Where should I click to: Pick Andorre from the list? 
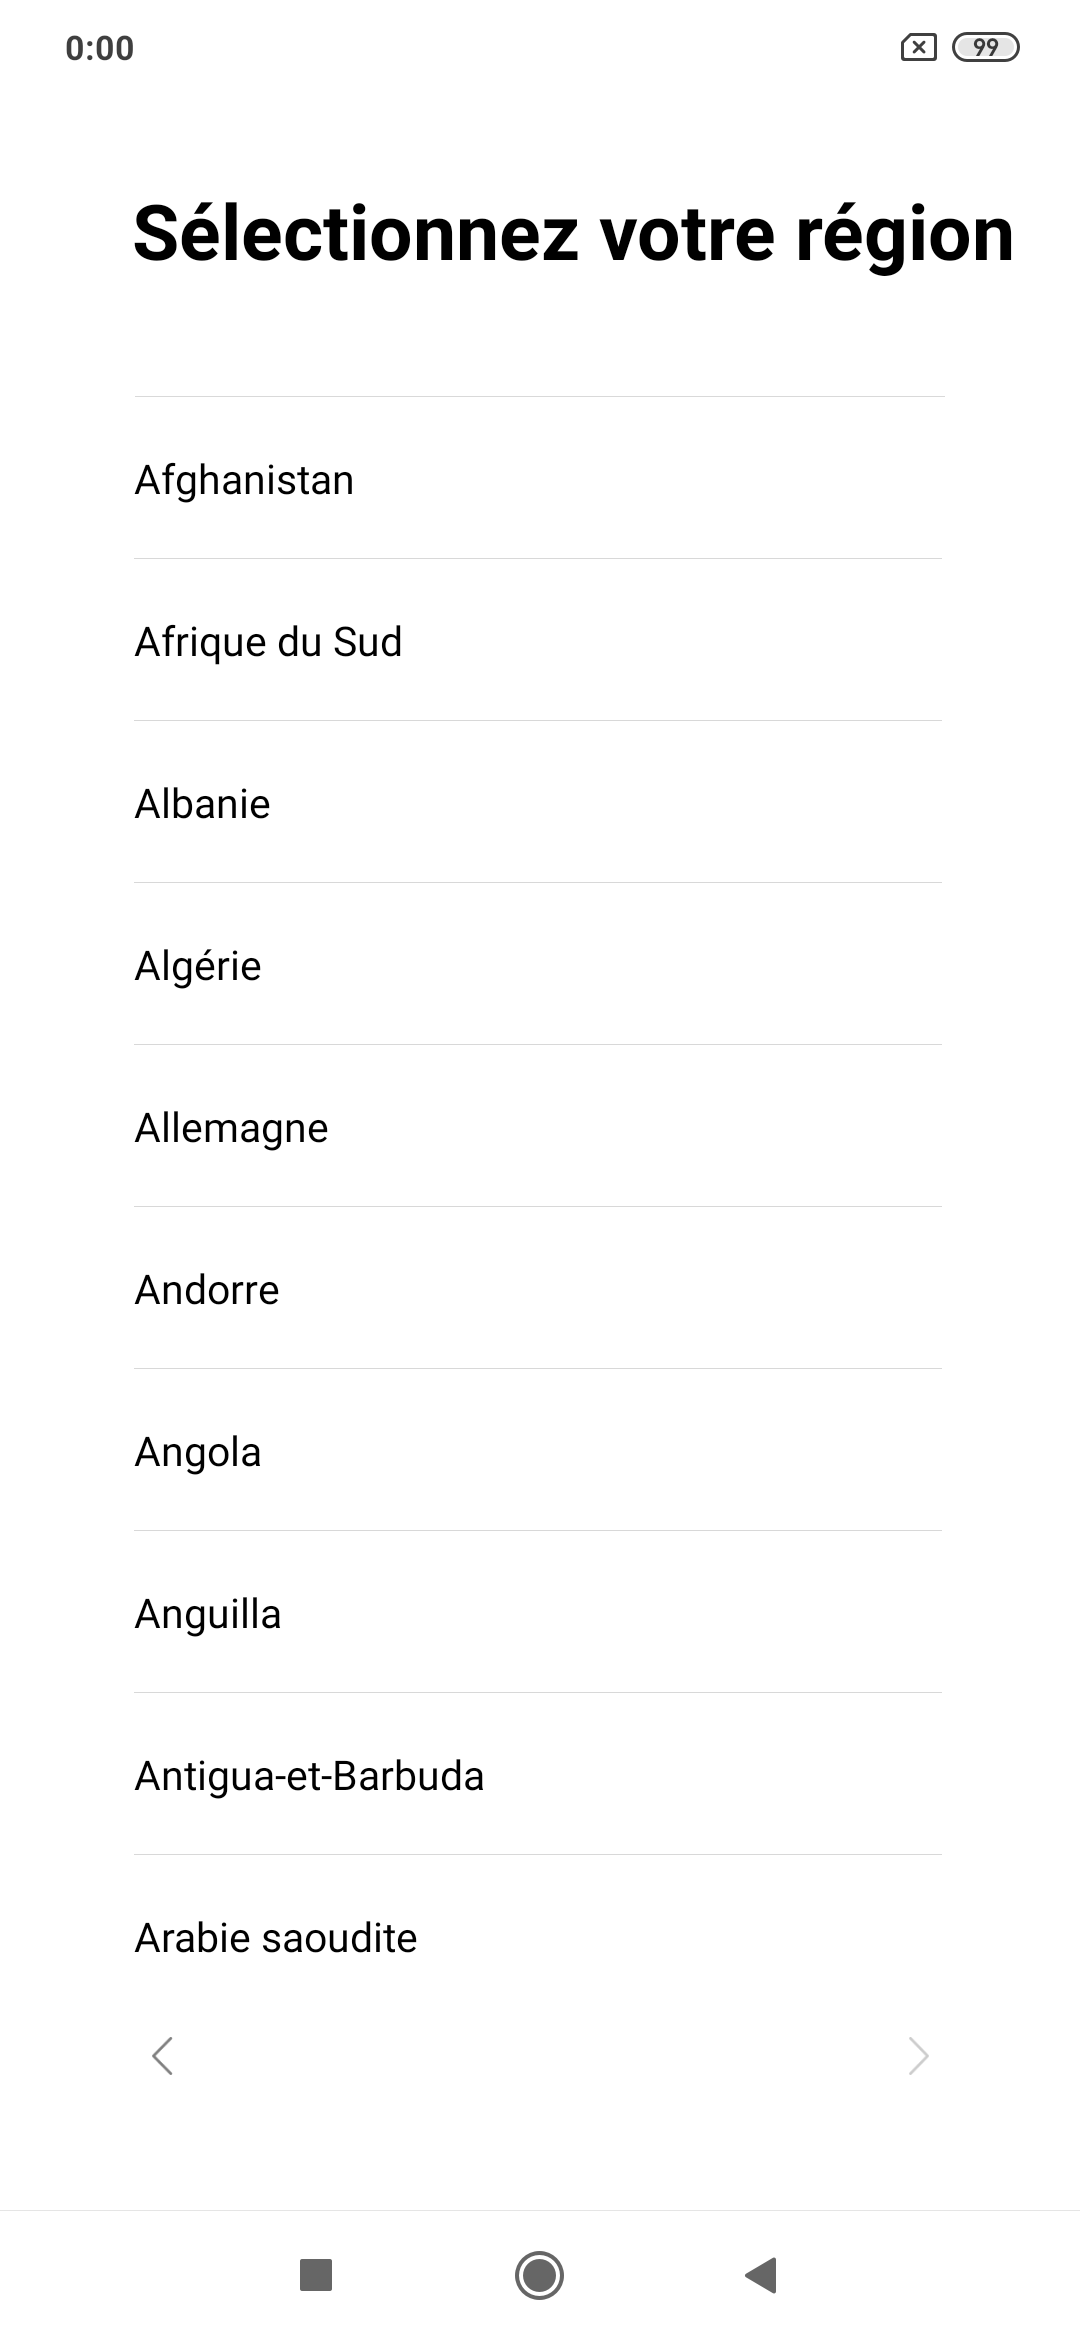207,1290
